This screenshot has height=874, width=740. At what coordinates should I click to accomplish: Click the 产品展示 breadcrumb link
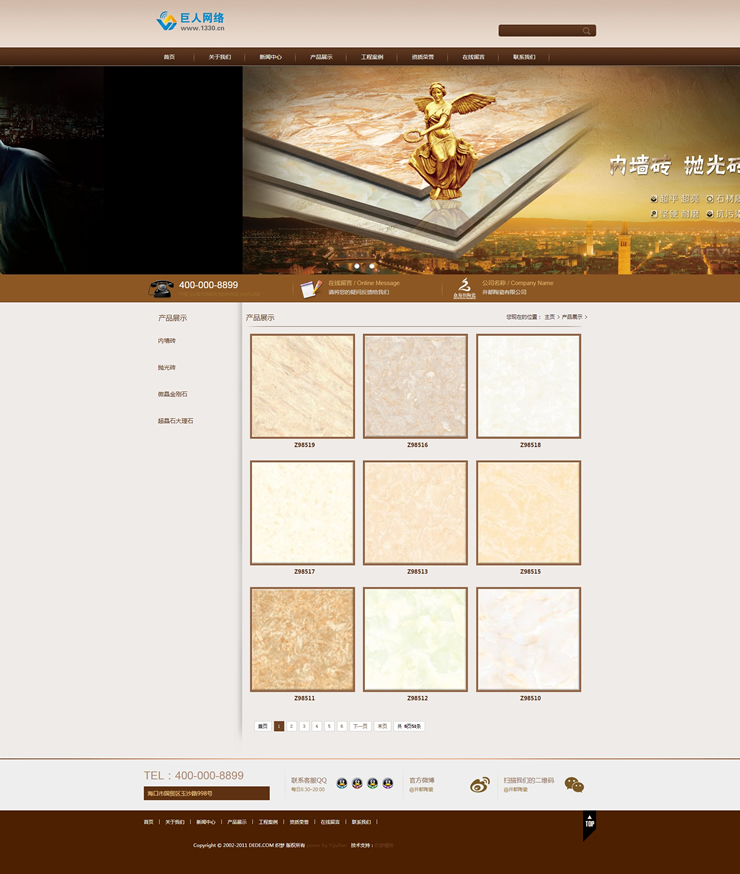572,317
